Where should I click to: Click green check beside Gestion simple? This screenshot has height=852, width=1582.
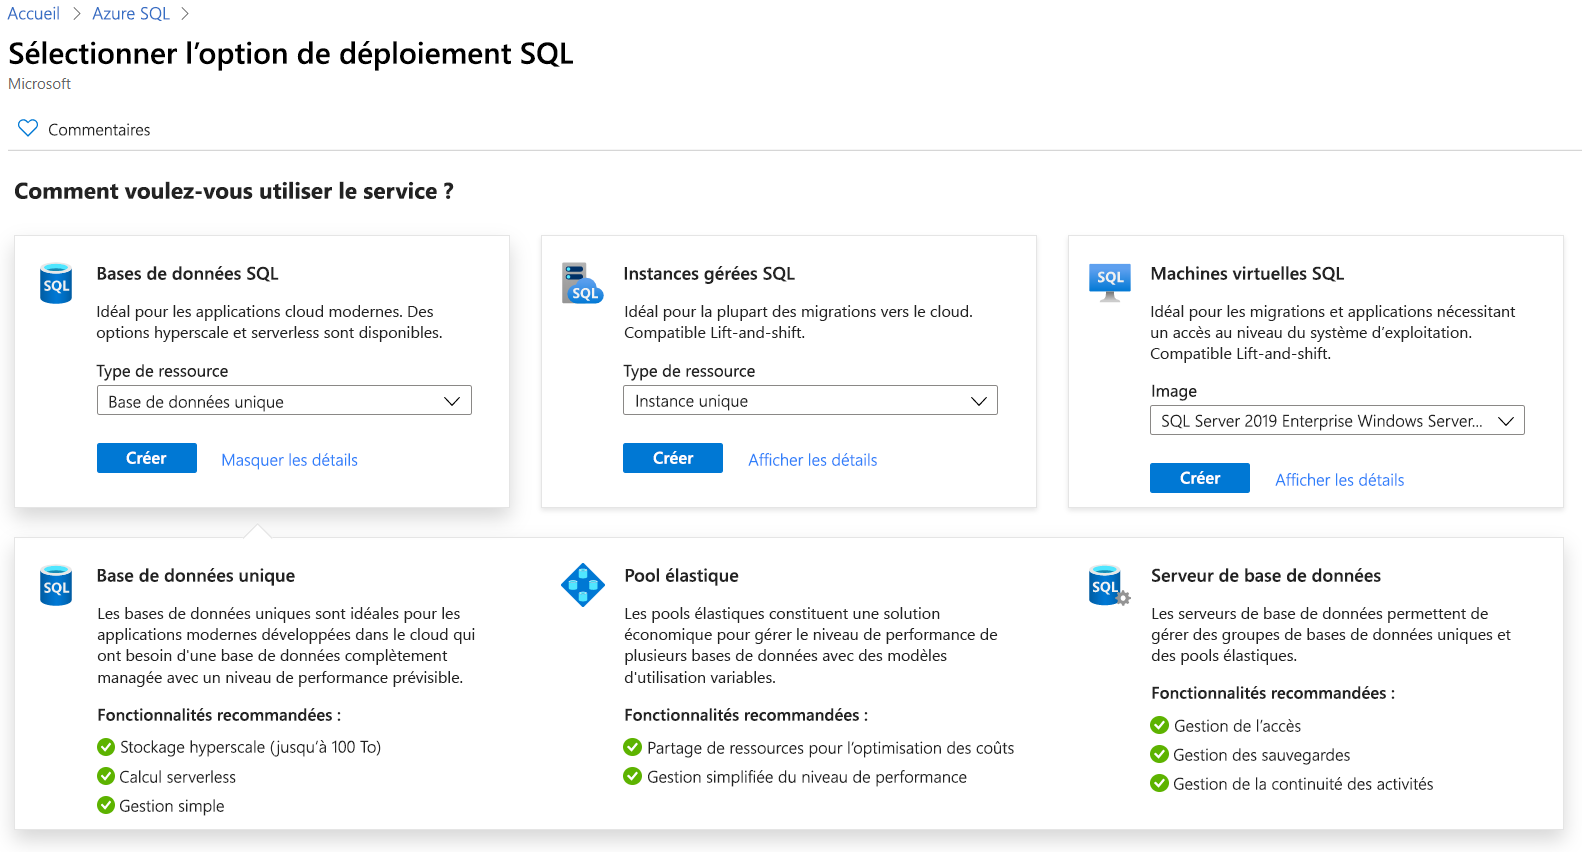106,805
